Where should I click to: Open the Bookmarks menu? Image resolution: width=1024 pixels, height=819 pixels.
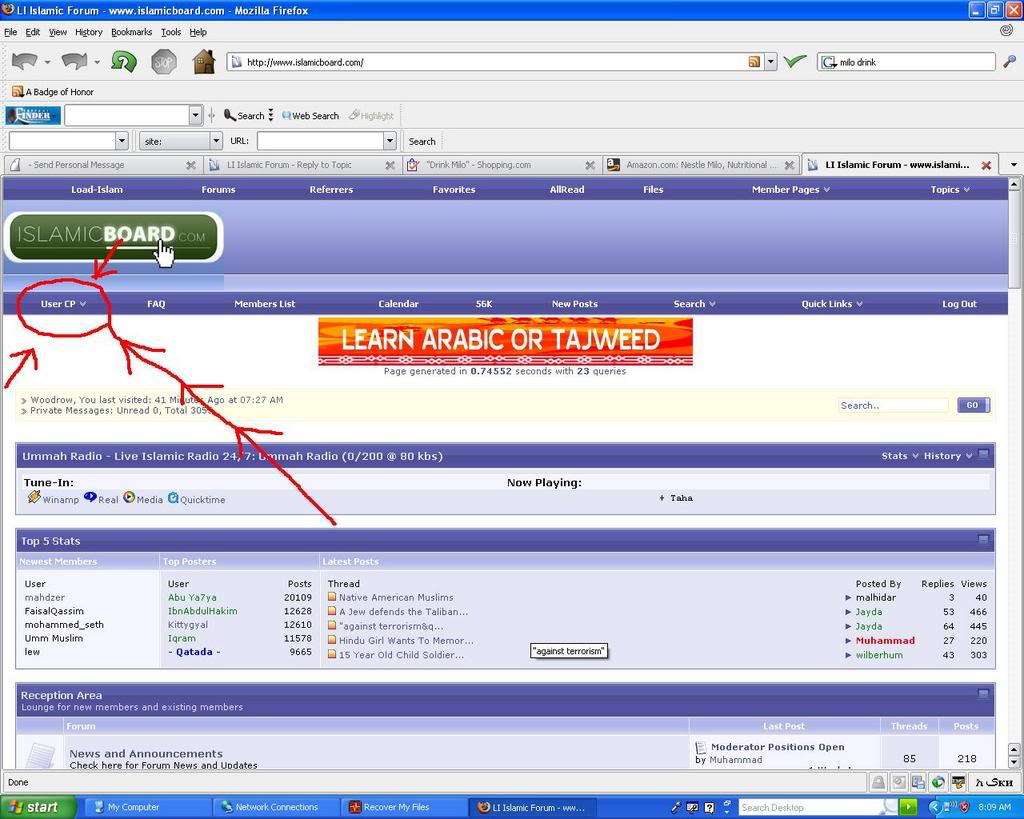pyautogui.click(x=131, y=32)
